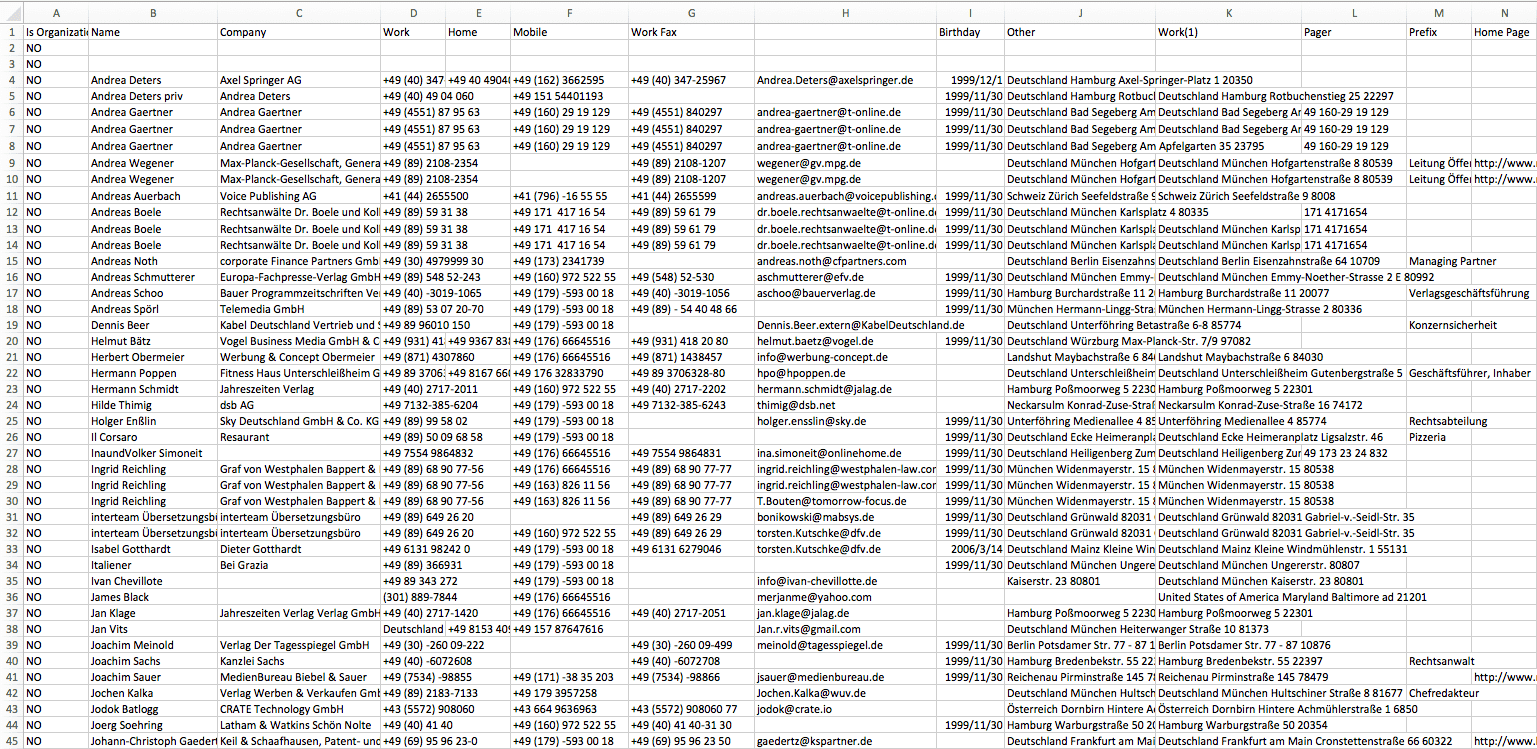Select birthday cell '1999/12/1'
The width and height of the screenshot is (1537, 749).
pyautogui.click(x=970, y=80)
